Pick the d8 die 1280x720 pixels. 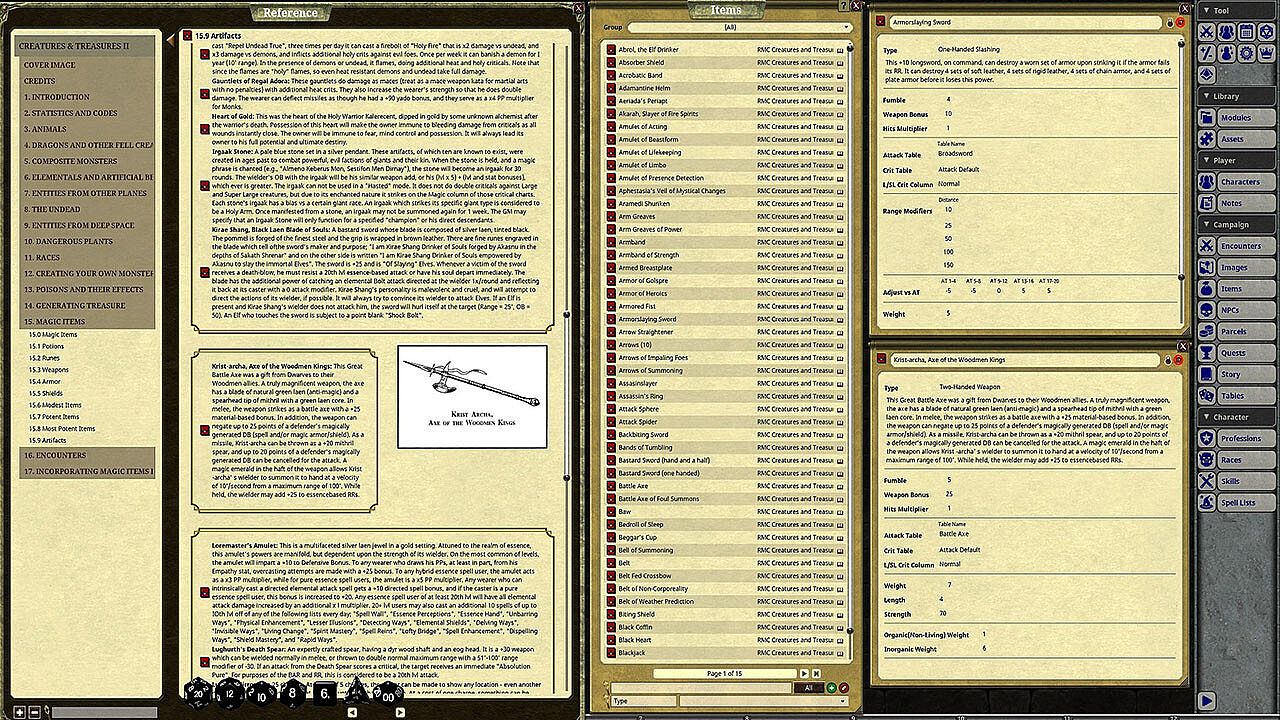click(x=291, y=692)
